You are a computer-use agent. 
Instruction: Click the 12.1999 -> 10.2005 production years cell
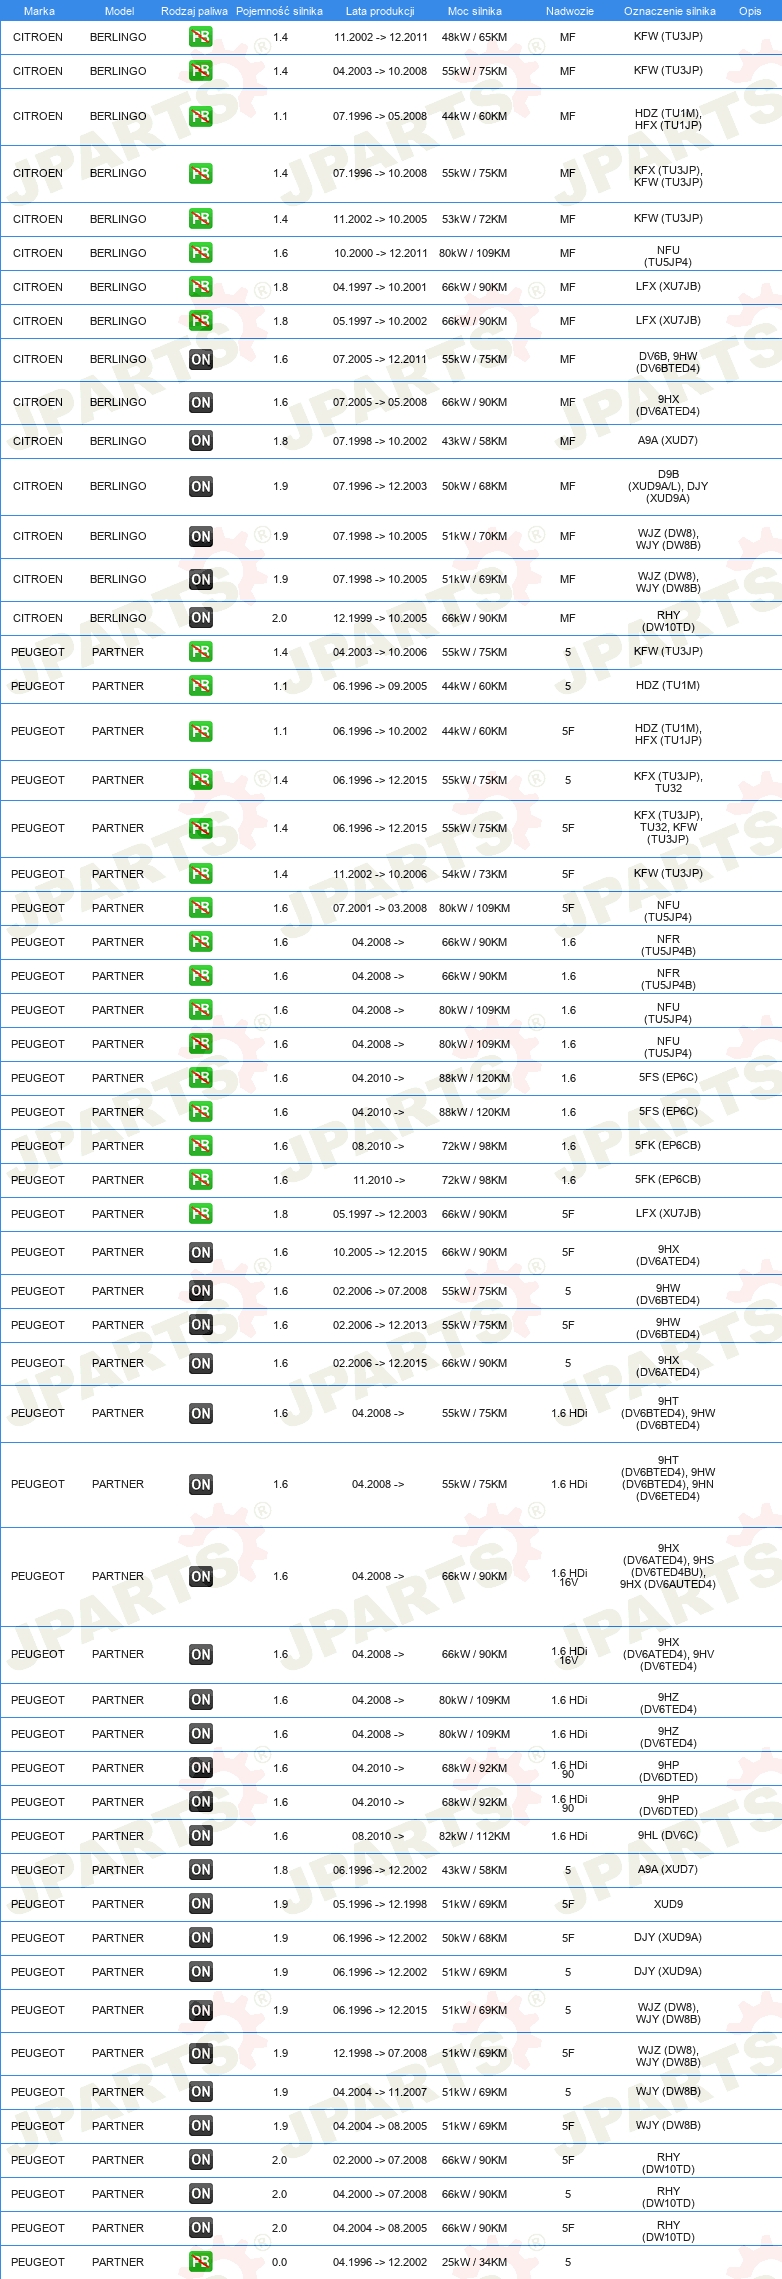point(380,618)
